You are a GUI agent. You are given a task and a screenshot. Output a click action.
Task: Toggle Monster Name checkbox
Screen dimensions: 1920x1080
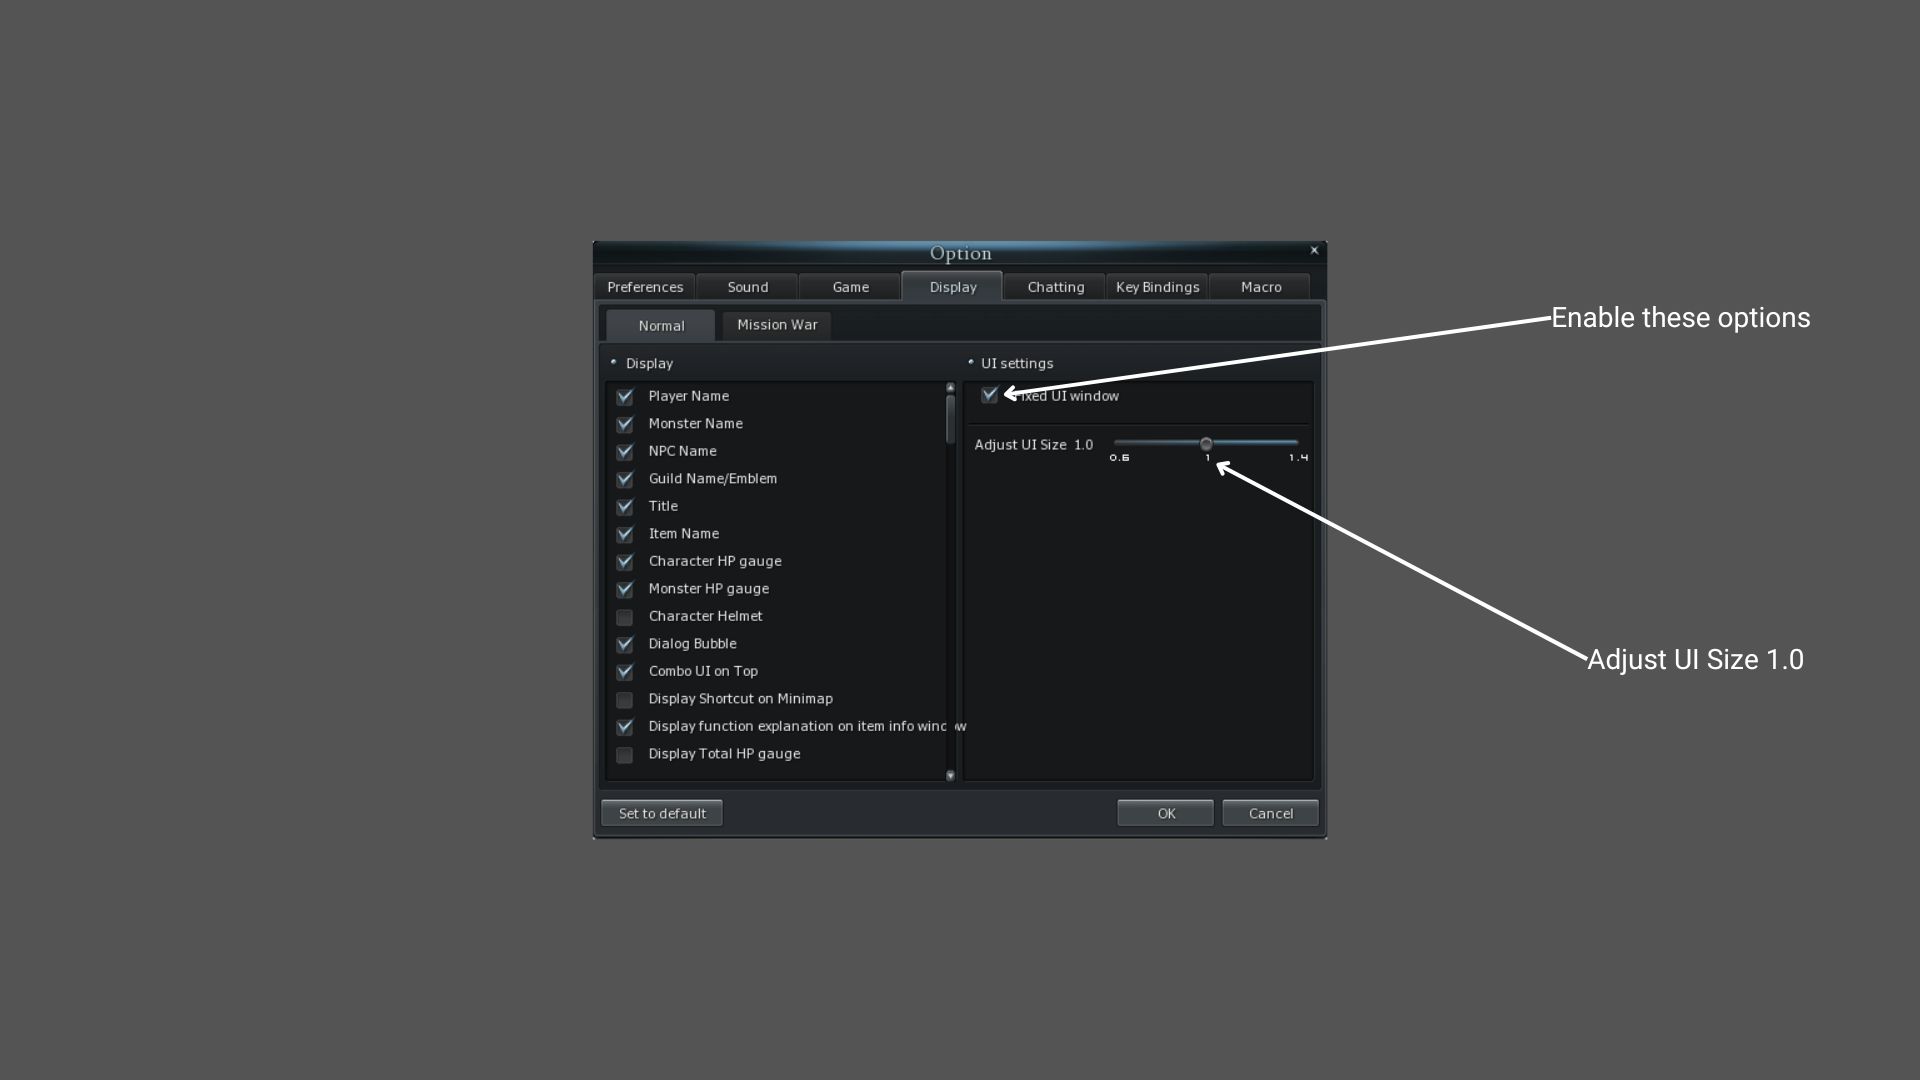pos(625,424)
